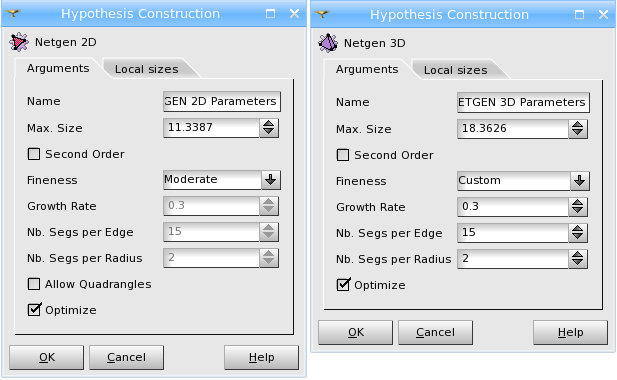Check Allow Quadrangles option
Viewport: 617px width, 380px height.
(34, 284)
